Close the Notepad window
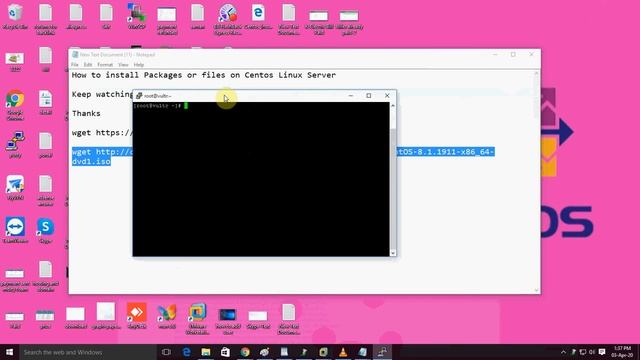The width and height of the screenshot is (640, 360). 531,54
